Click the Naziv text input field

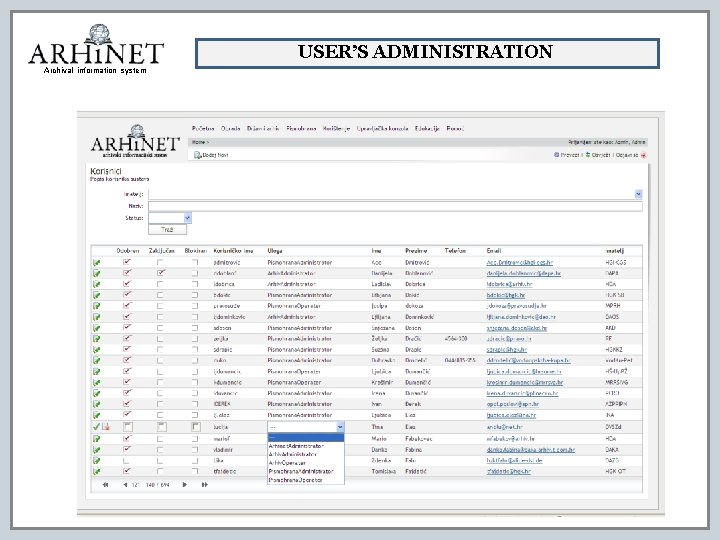click(395, 206)
